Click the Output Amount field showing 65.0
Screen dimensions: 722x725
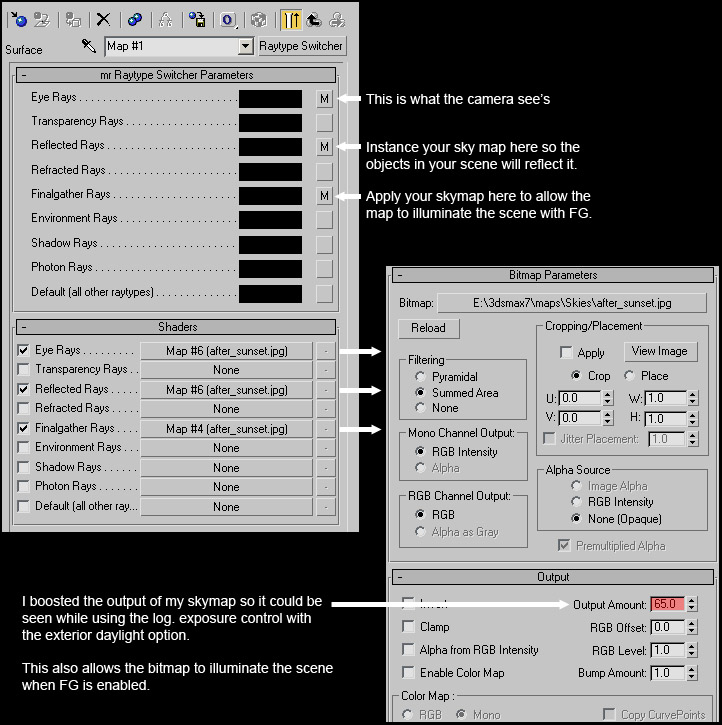667,604
